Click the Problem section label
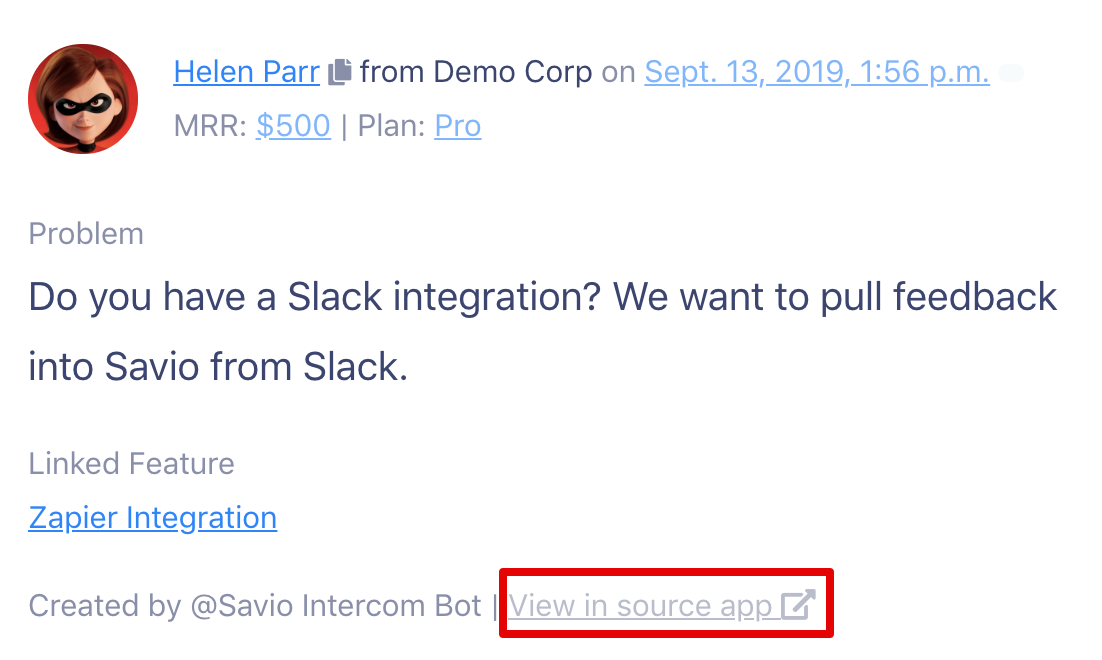 [86, 234]
